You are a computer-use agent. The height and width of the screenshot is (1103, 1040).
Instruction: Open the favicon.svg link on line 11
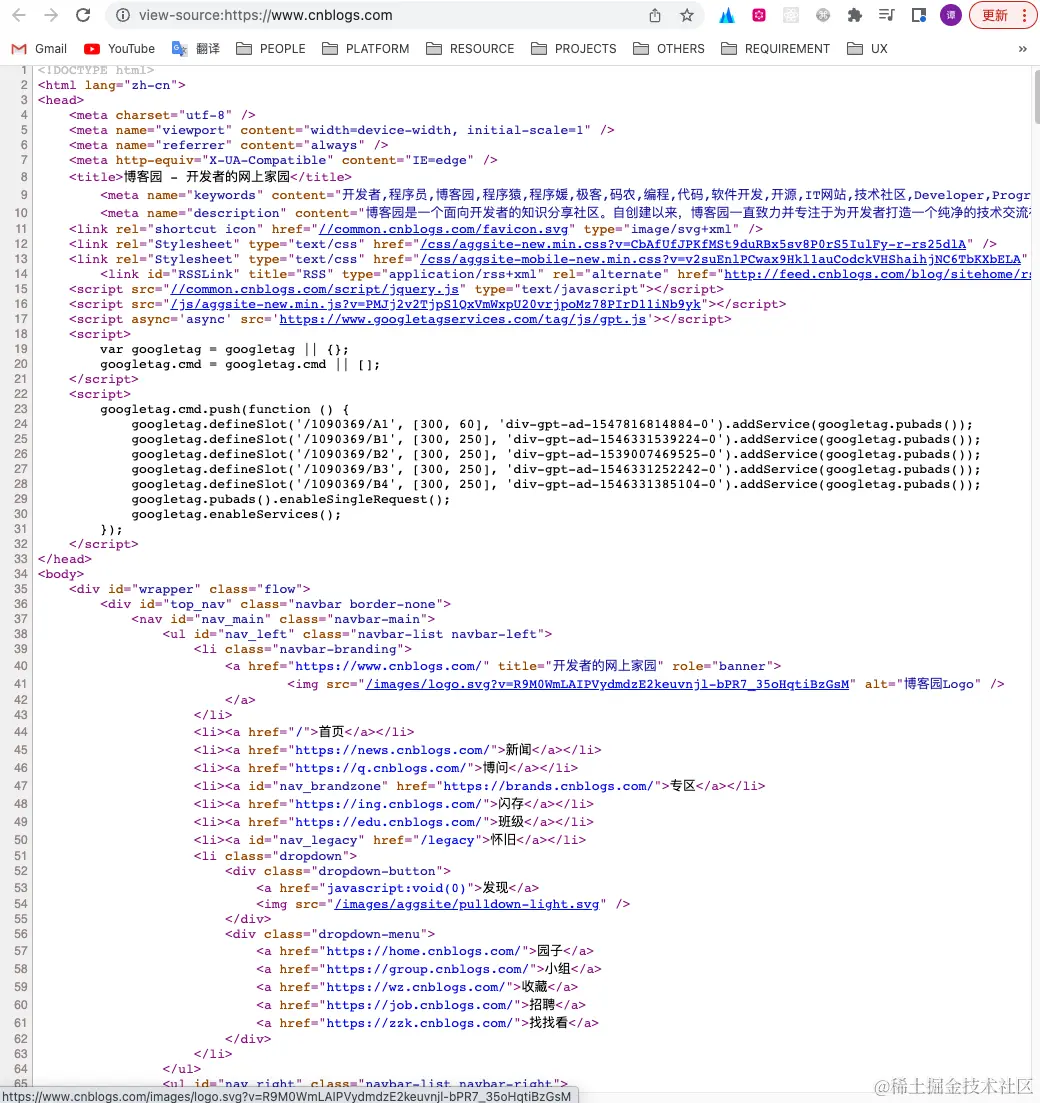(443, 229)
